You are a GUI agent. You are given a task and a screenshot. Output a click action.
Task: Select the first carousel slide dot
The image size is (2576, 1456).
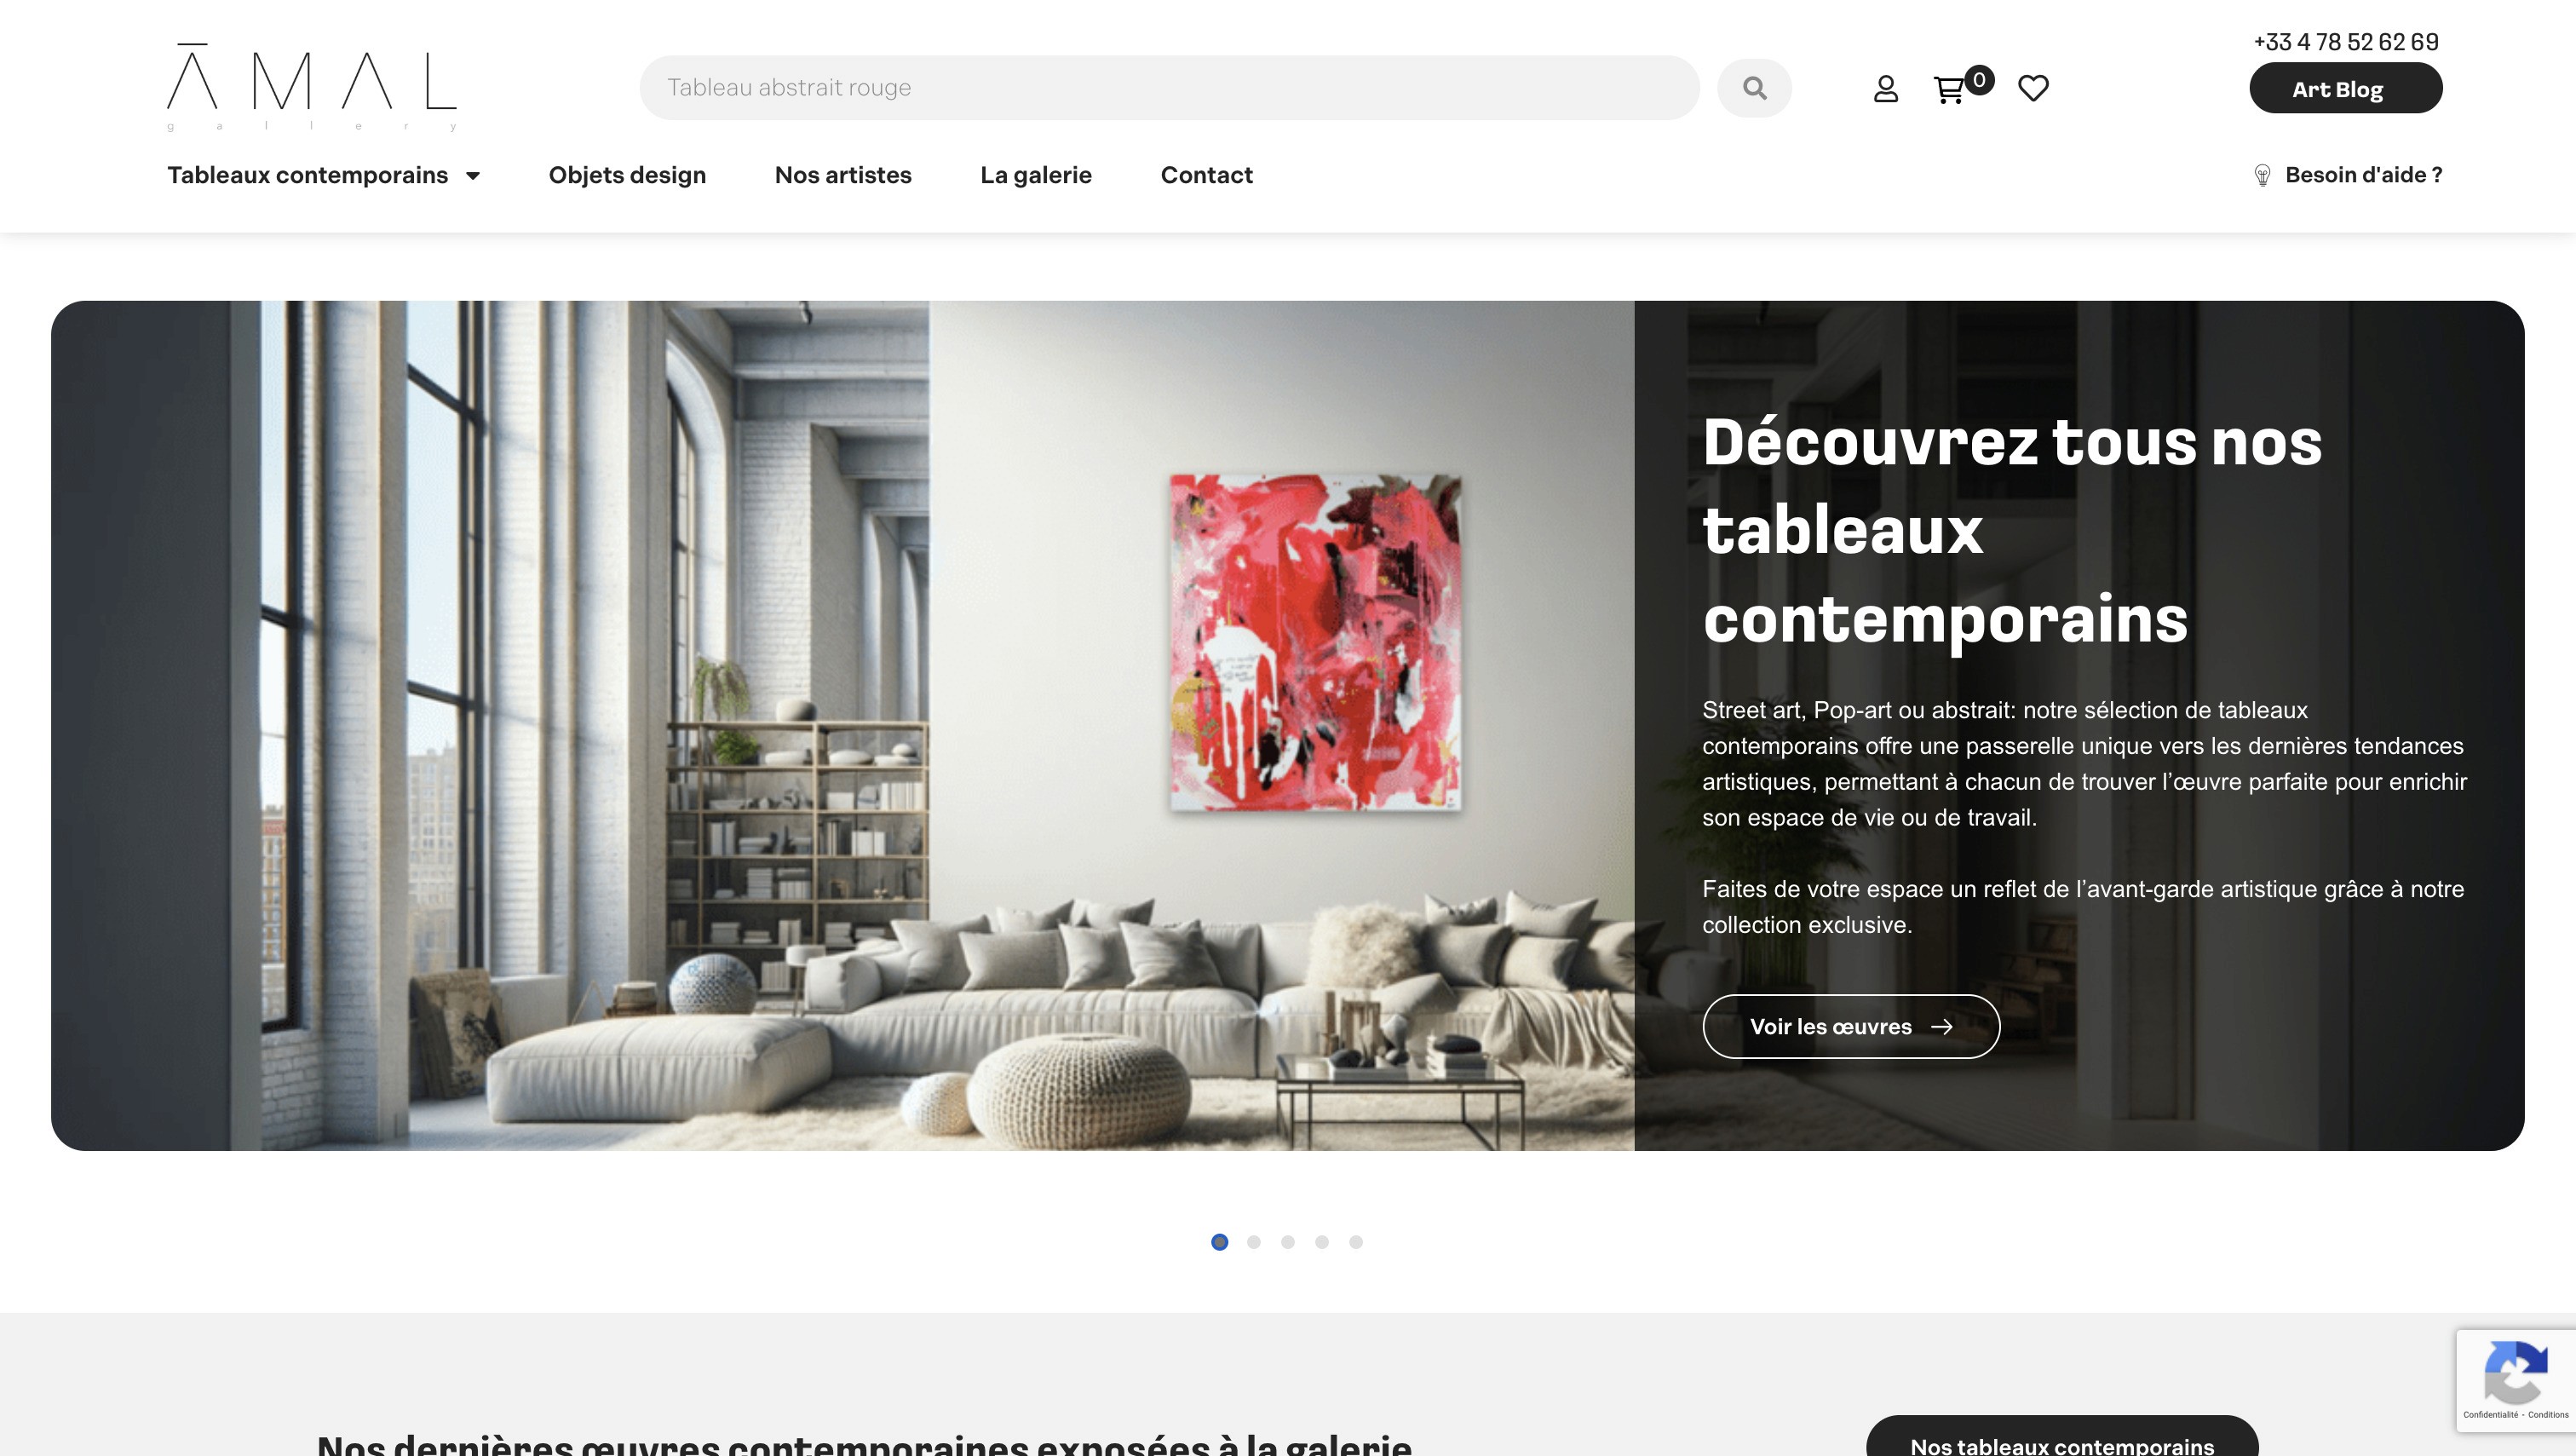(1219, 1242)
